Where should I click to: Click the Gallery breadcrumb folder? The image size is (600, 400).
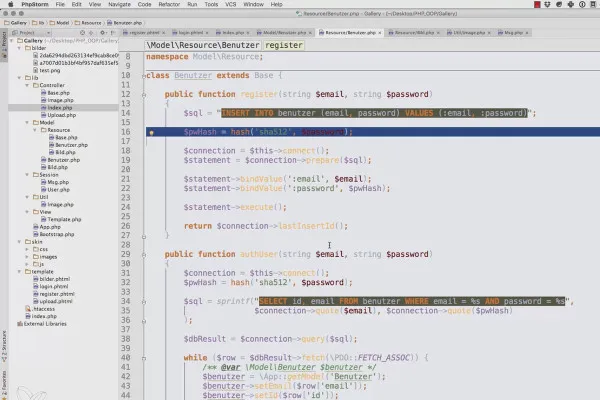coord(15,23)
